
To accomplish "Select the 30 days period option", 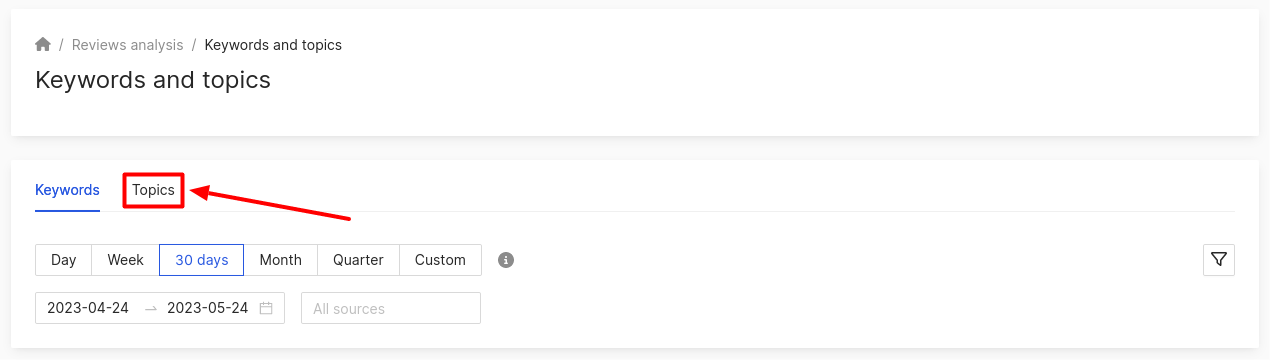I will point(202,260).
